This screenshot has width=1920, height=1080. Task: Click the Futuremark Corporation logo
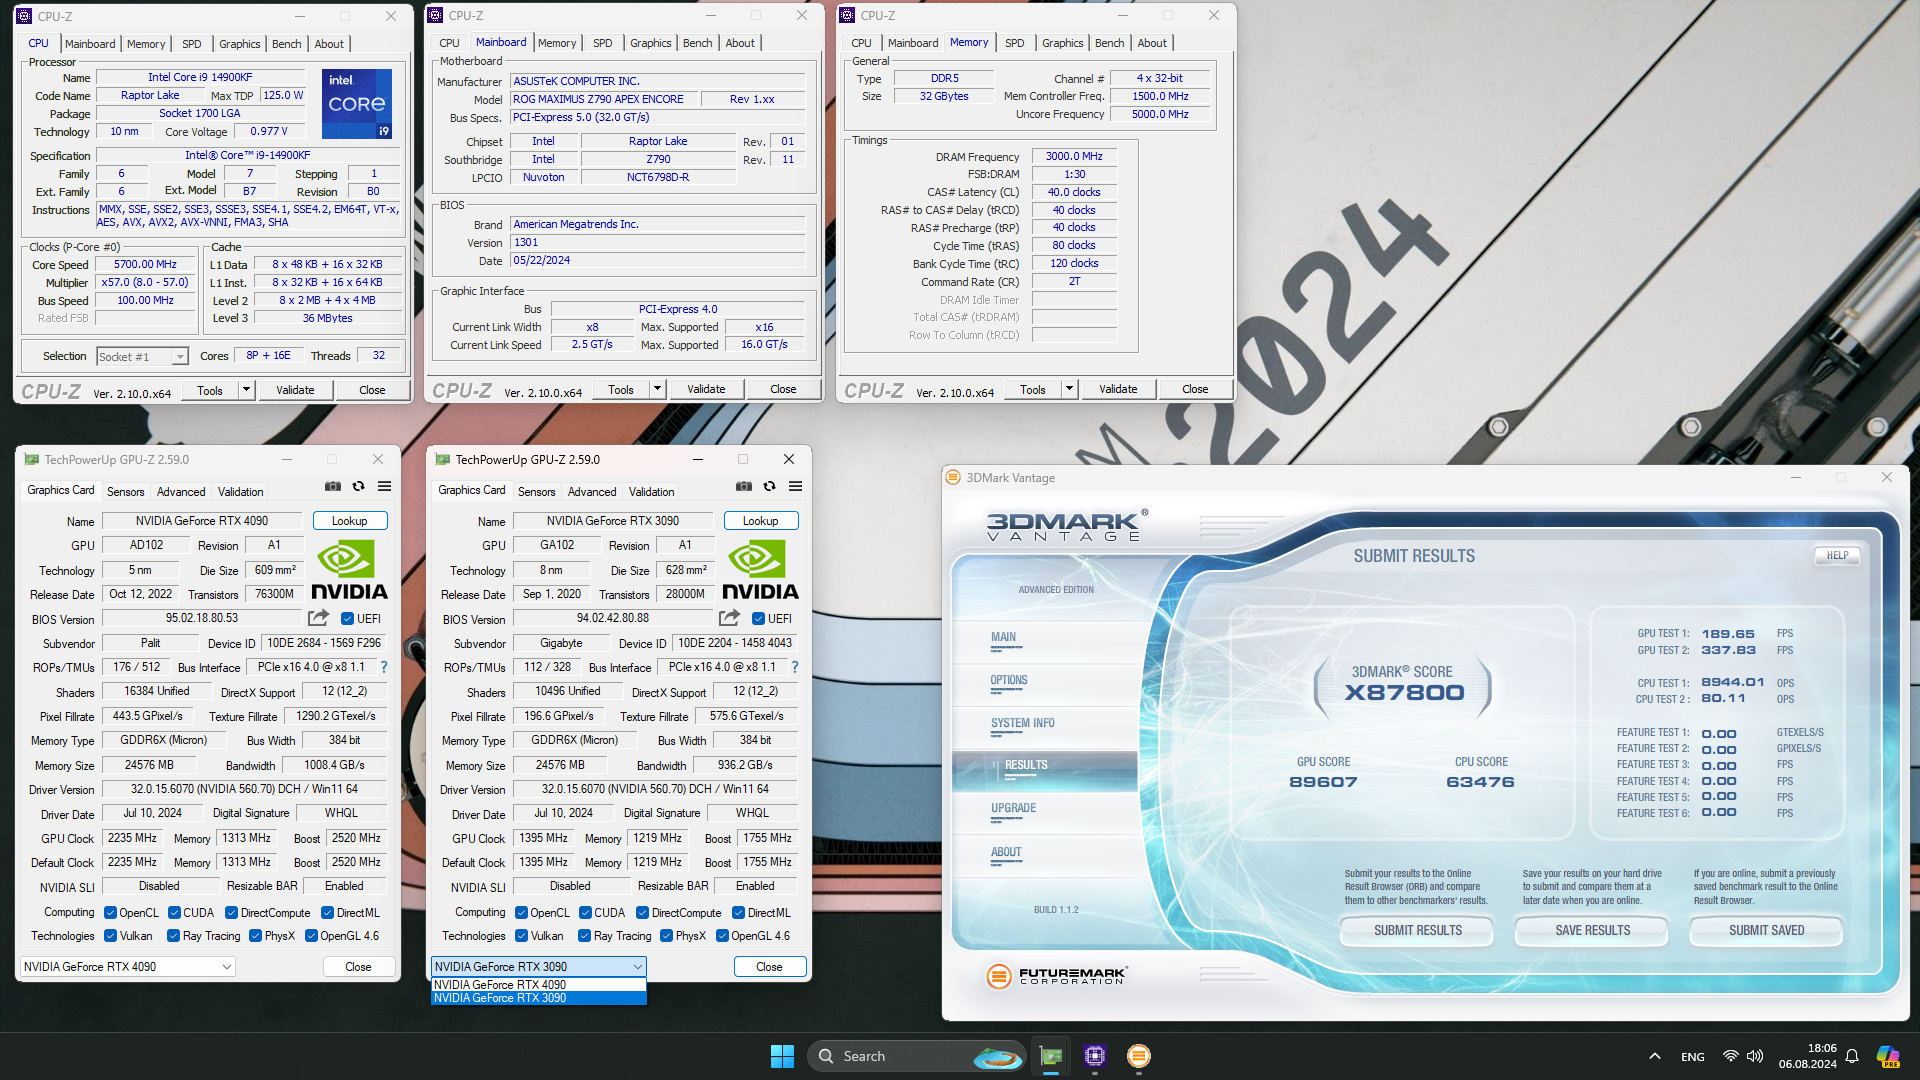1057,976
